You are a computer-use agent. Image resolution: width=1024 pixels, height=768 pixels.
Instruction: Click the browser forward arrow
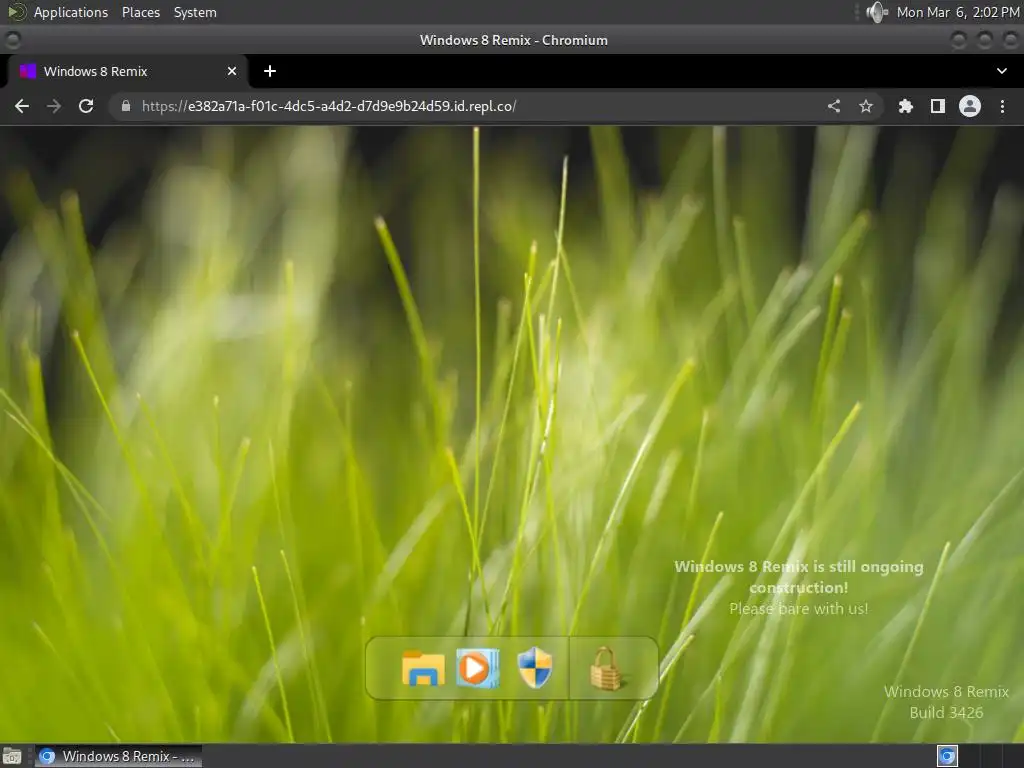(x=54, y=106)
